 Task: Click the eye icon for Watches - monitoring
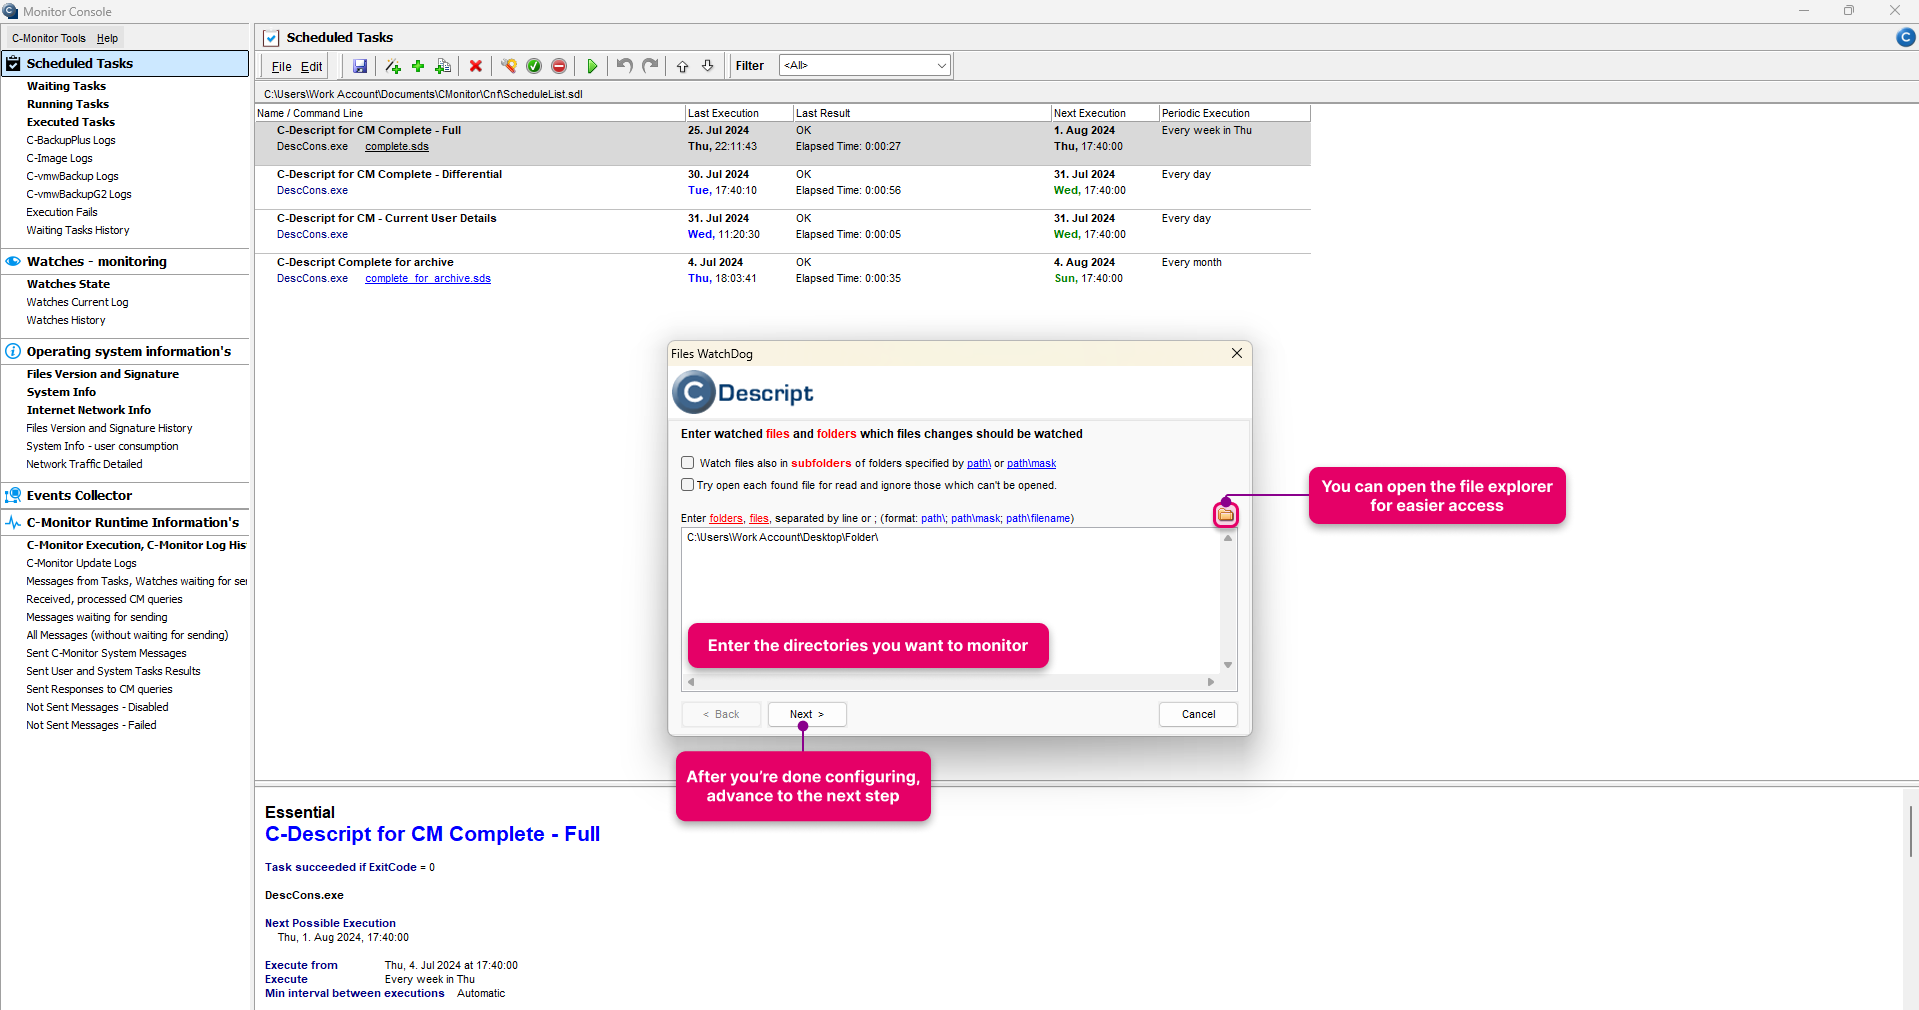(13, 261)
